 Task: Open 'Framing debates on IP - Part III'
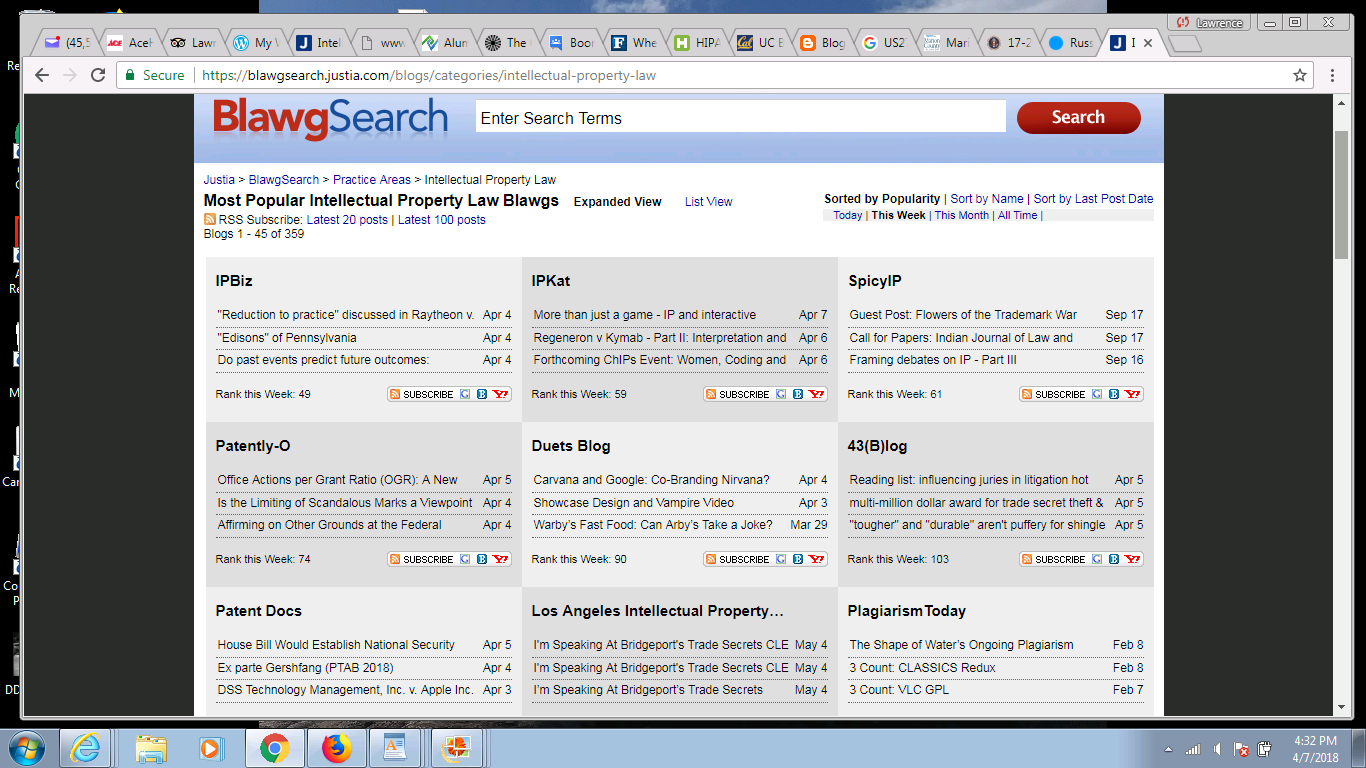932,360
